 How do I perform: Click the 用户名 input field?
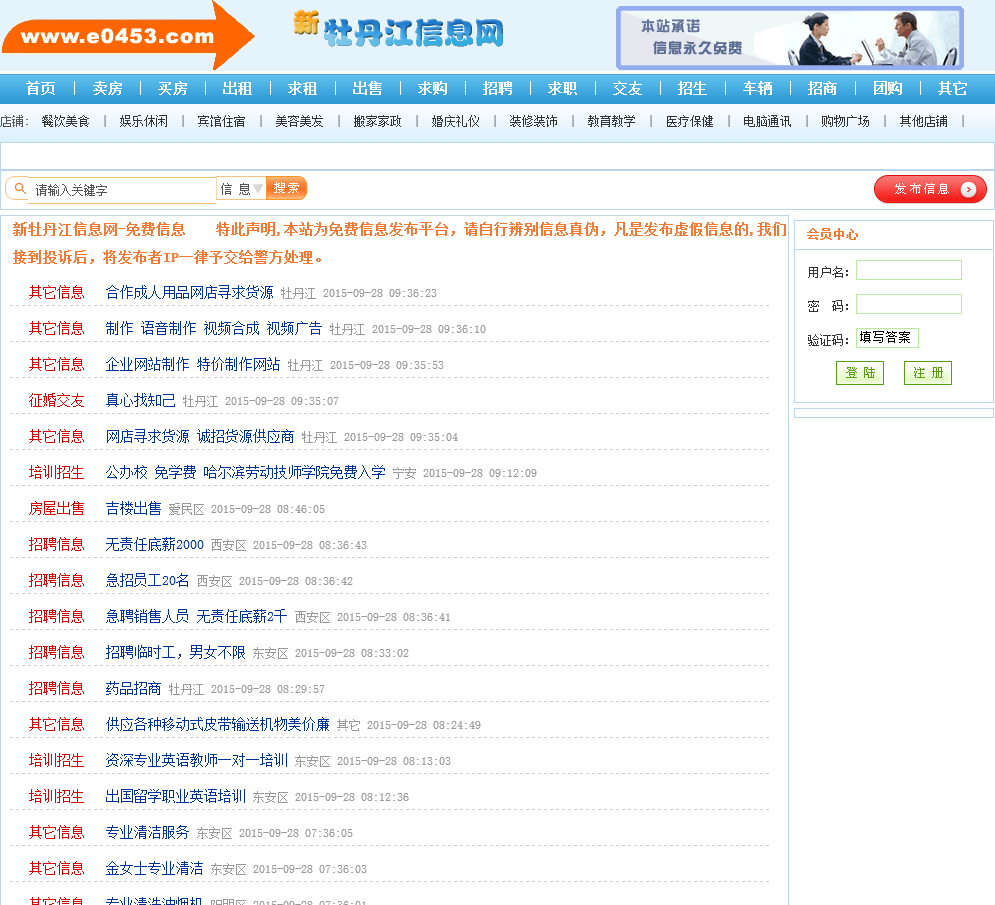click(909, 270)
